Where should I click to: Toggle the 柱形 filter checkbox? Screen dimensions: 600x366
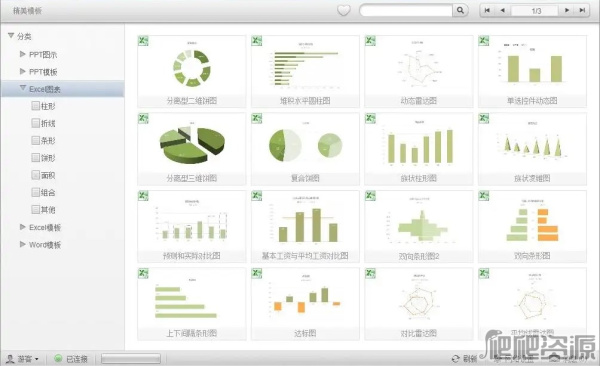pyautogui.click(x=36, y=106)
